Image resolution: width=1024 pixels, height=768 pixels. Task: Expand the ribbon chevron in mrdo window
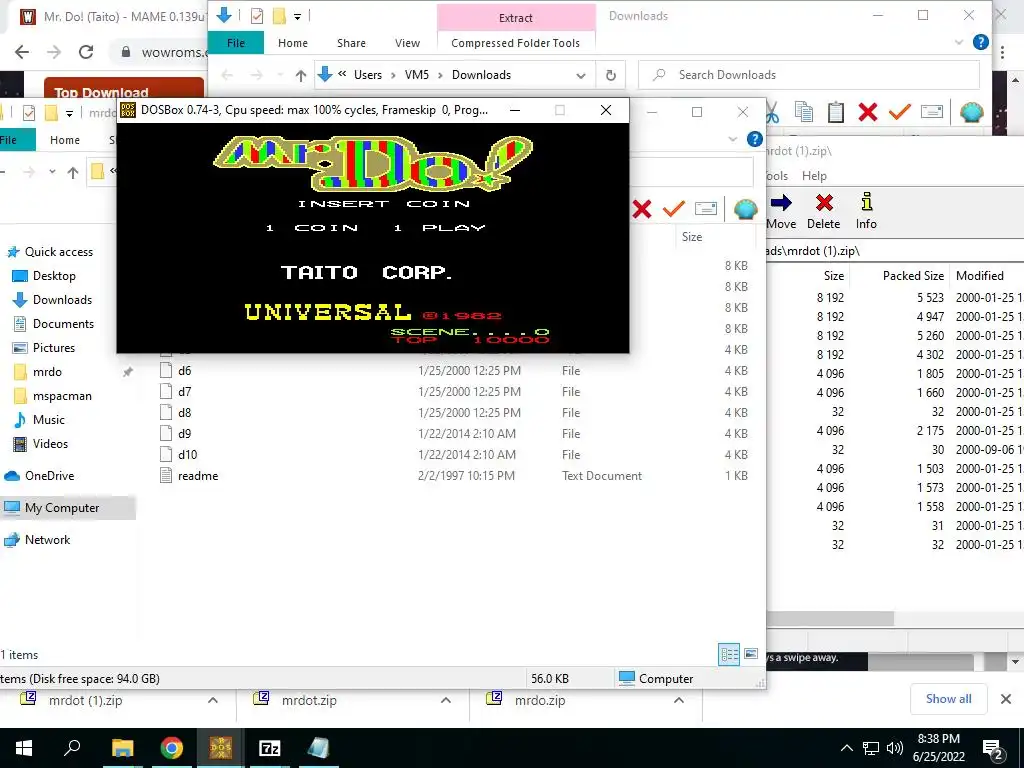pos(733,139)
